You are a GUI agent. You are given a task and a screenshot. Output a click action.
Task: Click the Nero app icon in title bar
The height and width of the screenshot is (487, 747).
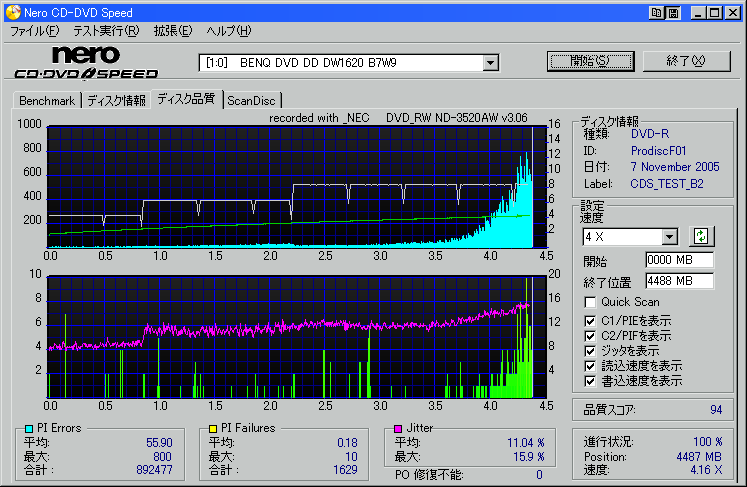[12, 12]
